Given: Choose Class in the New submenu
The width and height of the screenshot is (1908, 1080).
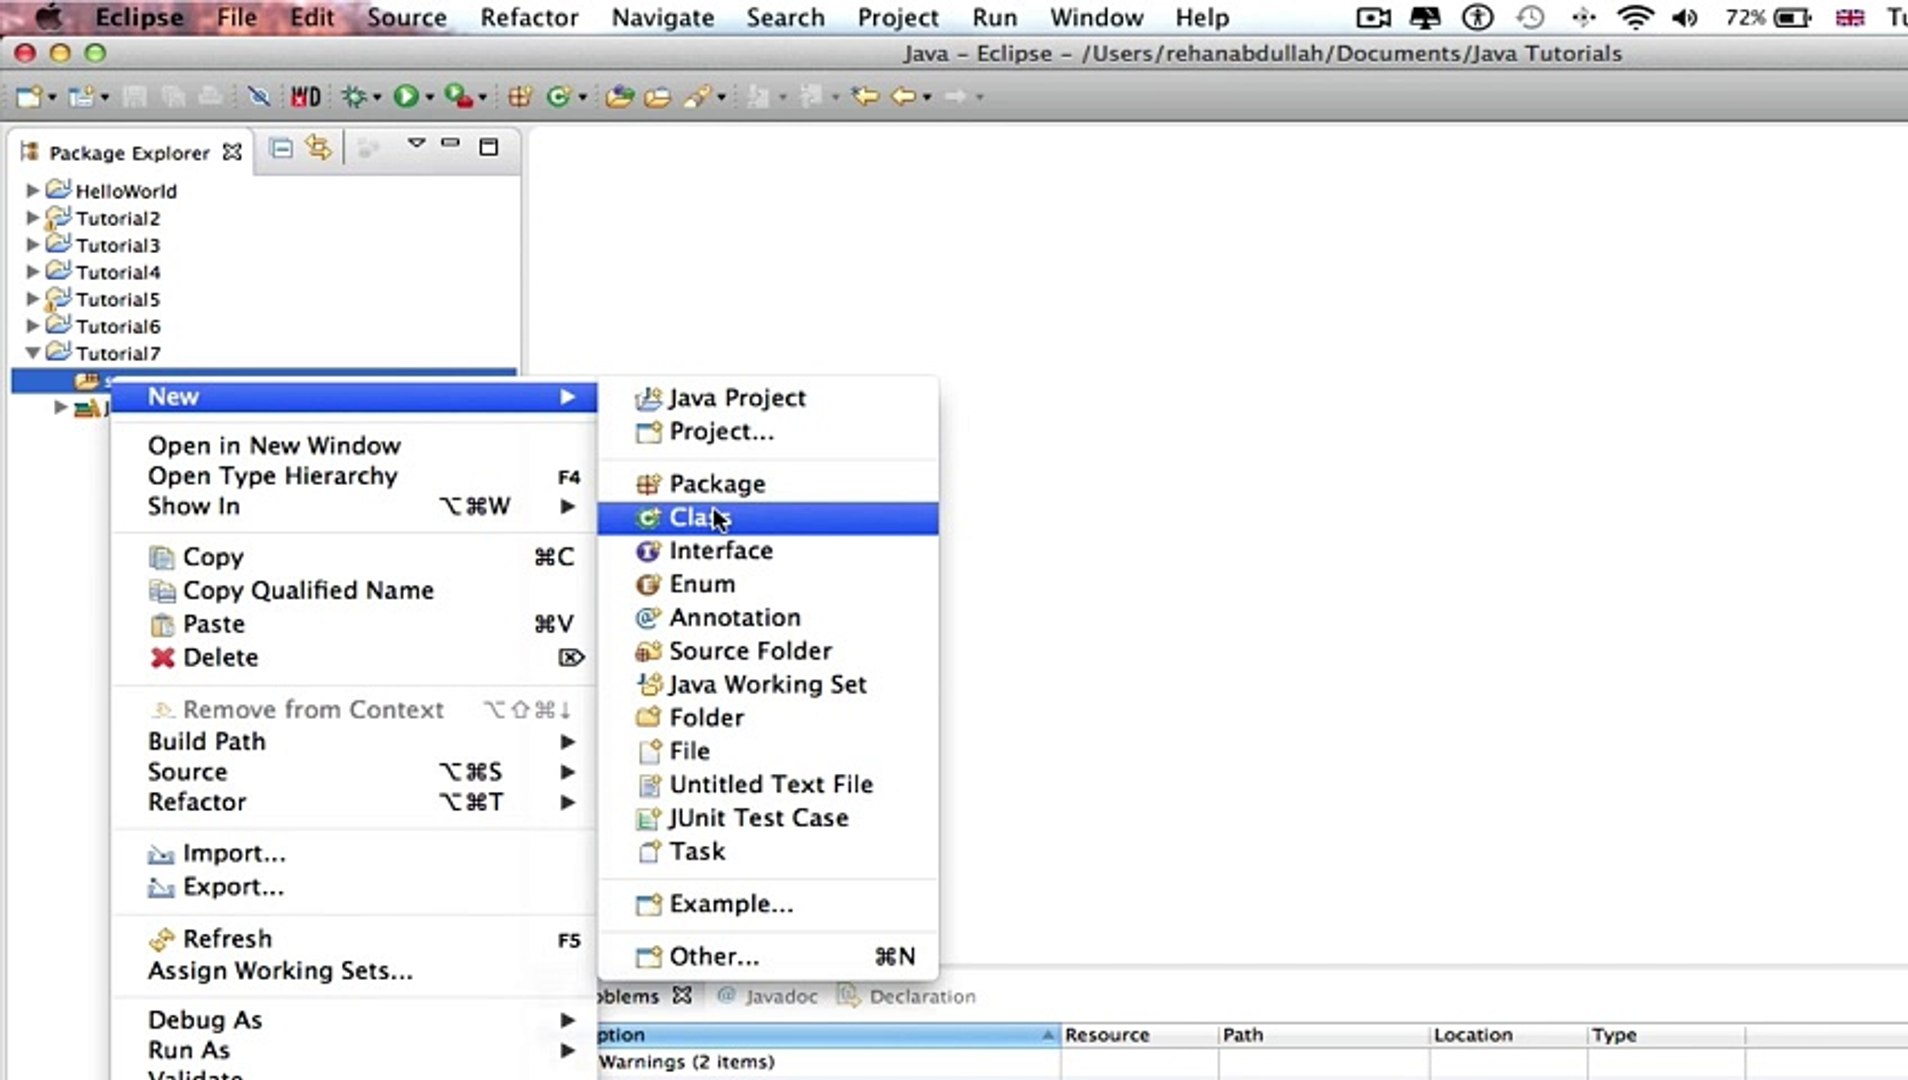Looking at the screenshot, I should pos(767,518).
